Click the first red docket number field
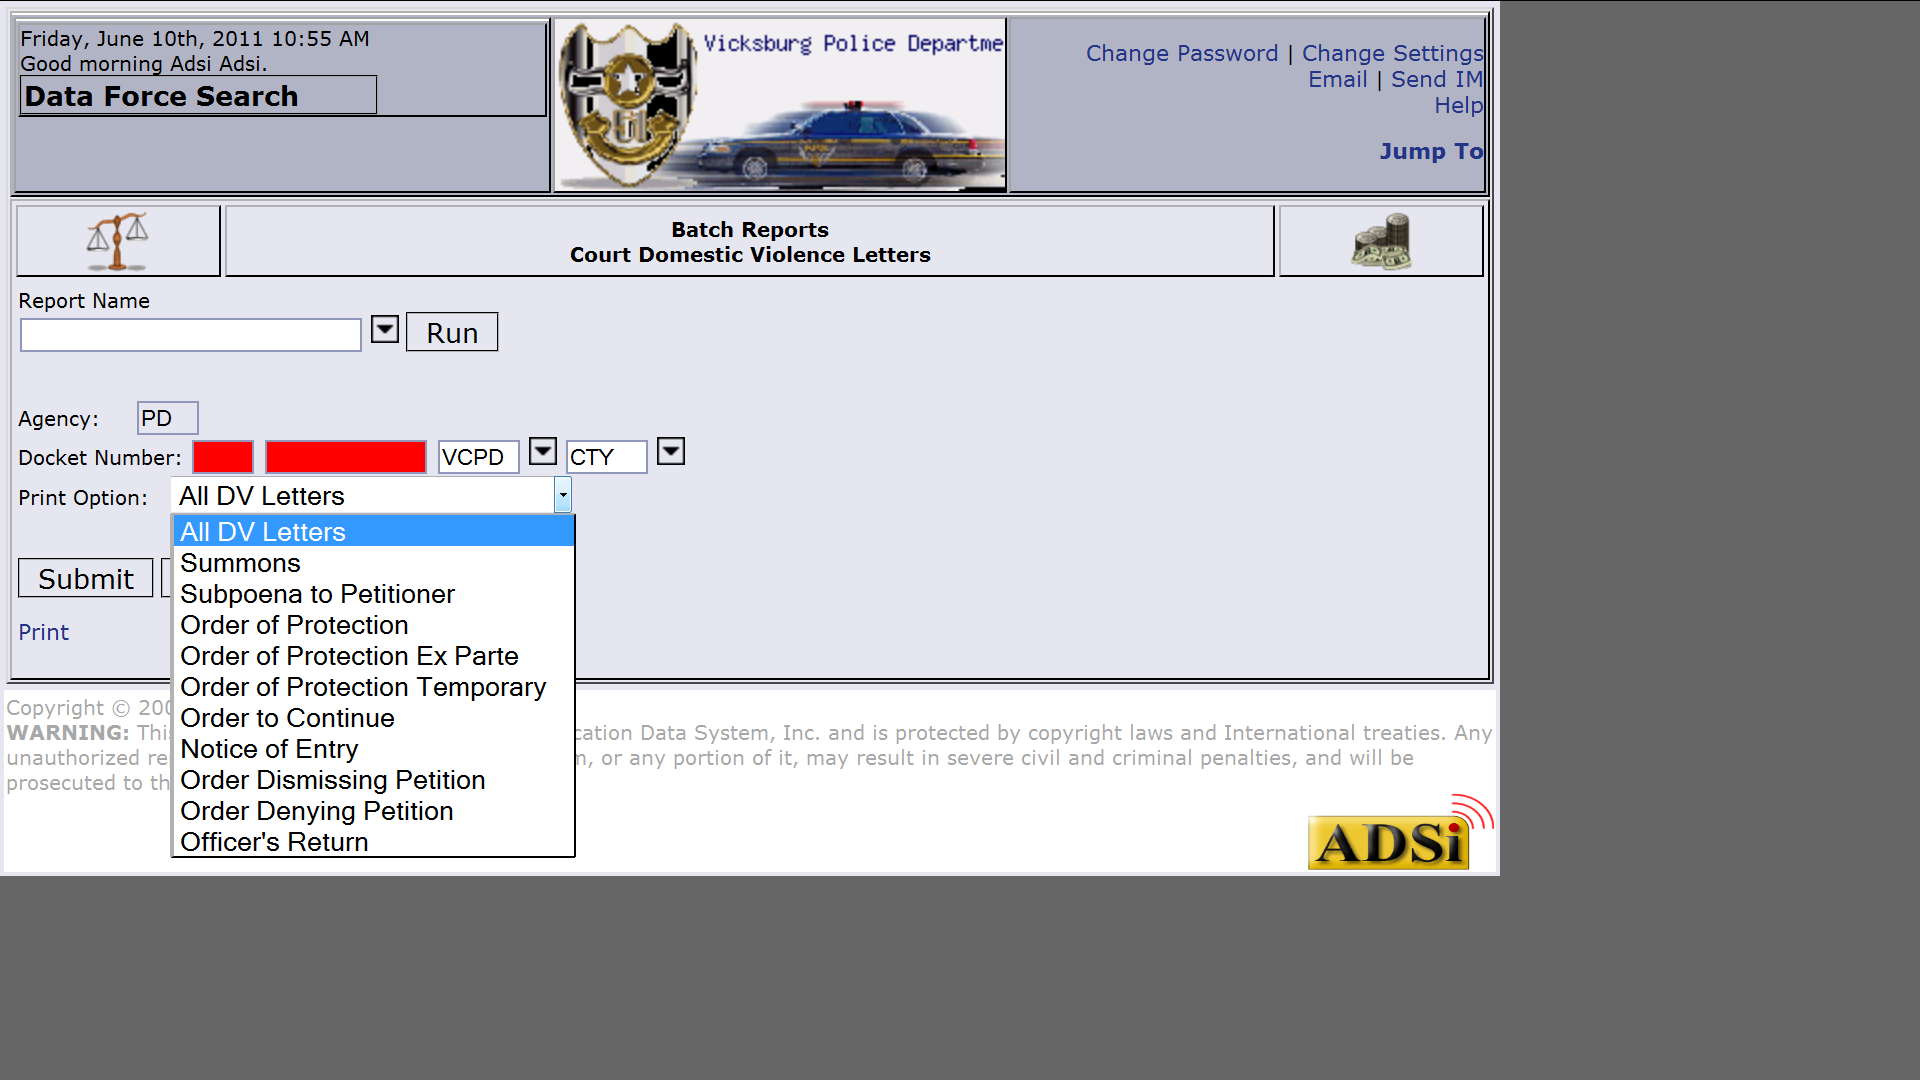Screen dimensions: 1920x1080 click(x=223, y=457)
